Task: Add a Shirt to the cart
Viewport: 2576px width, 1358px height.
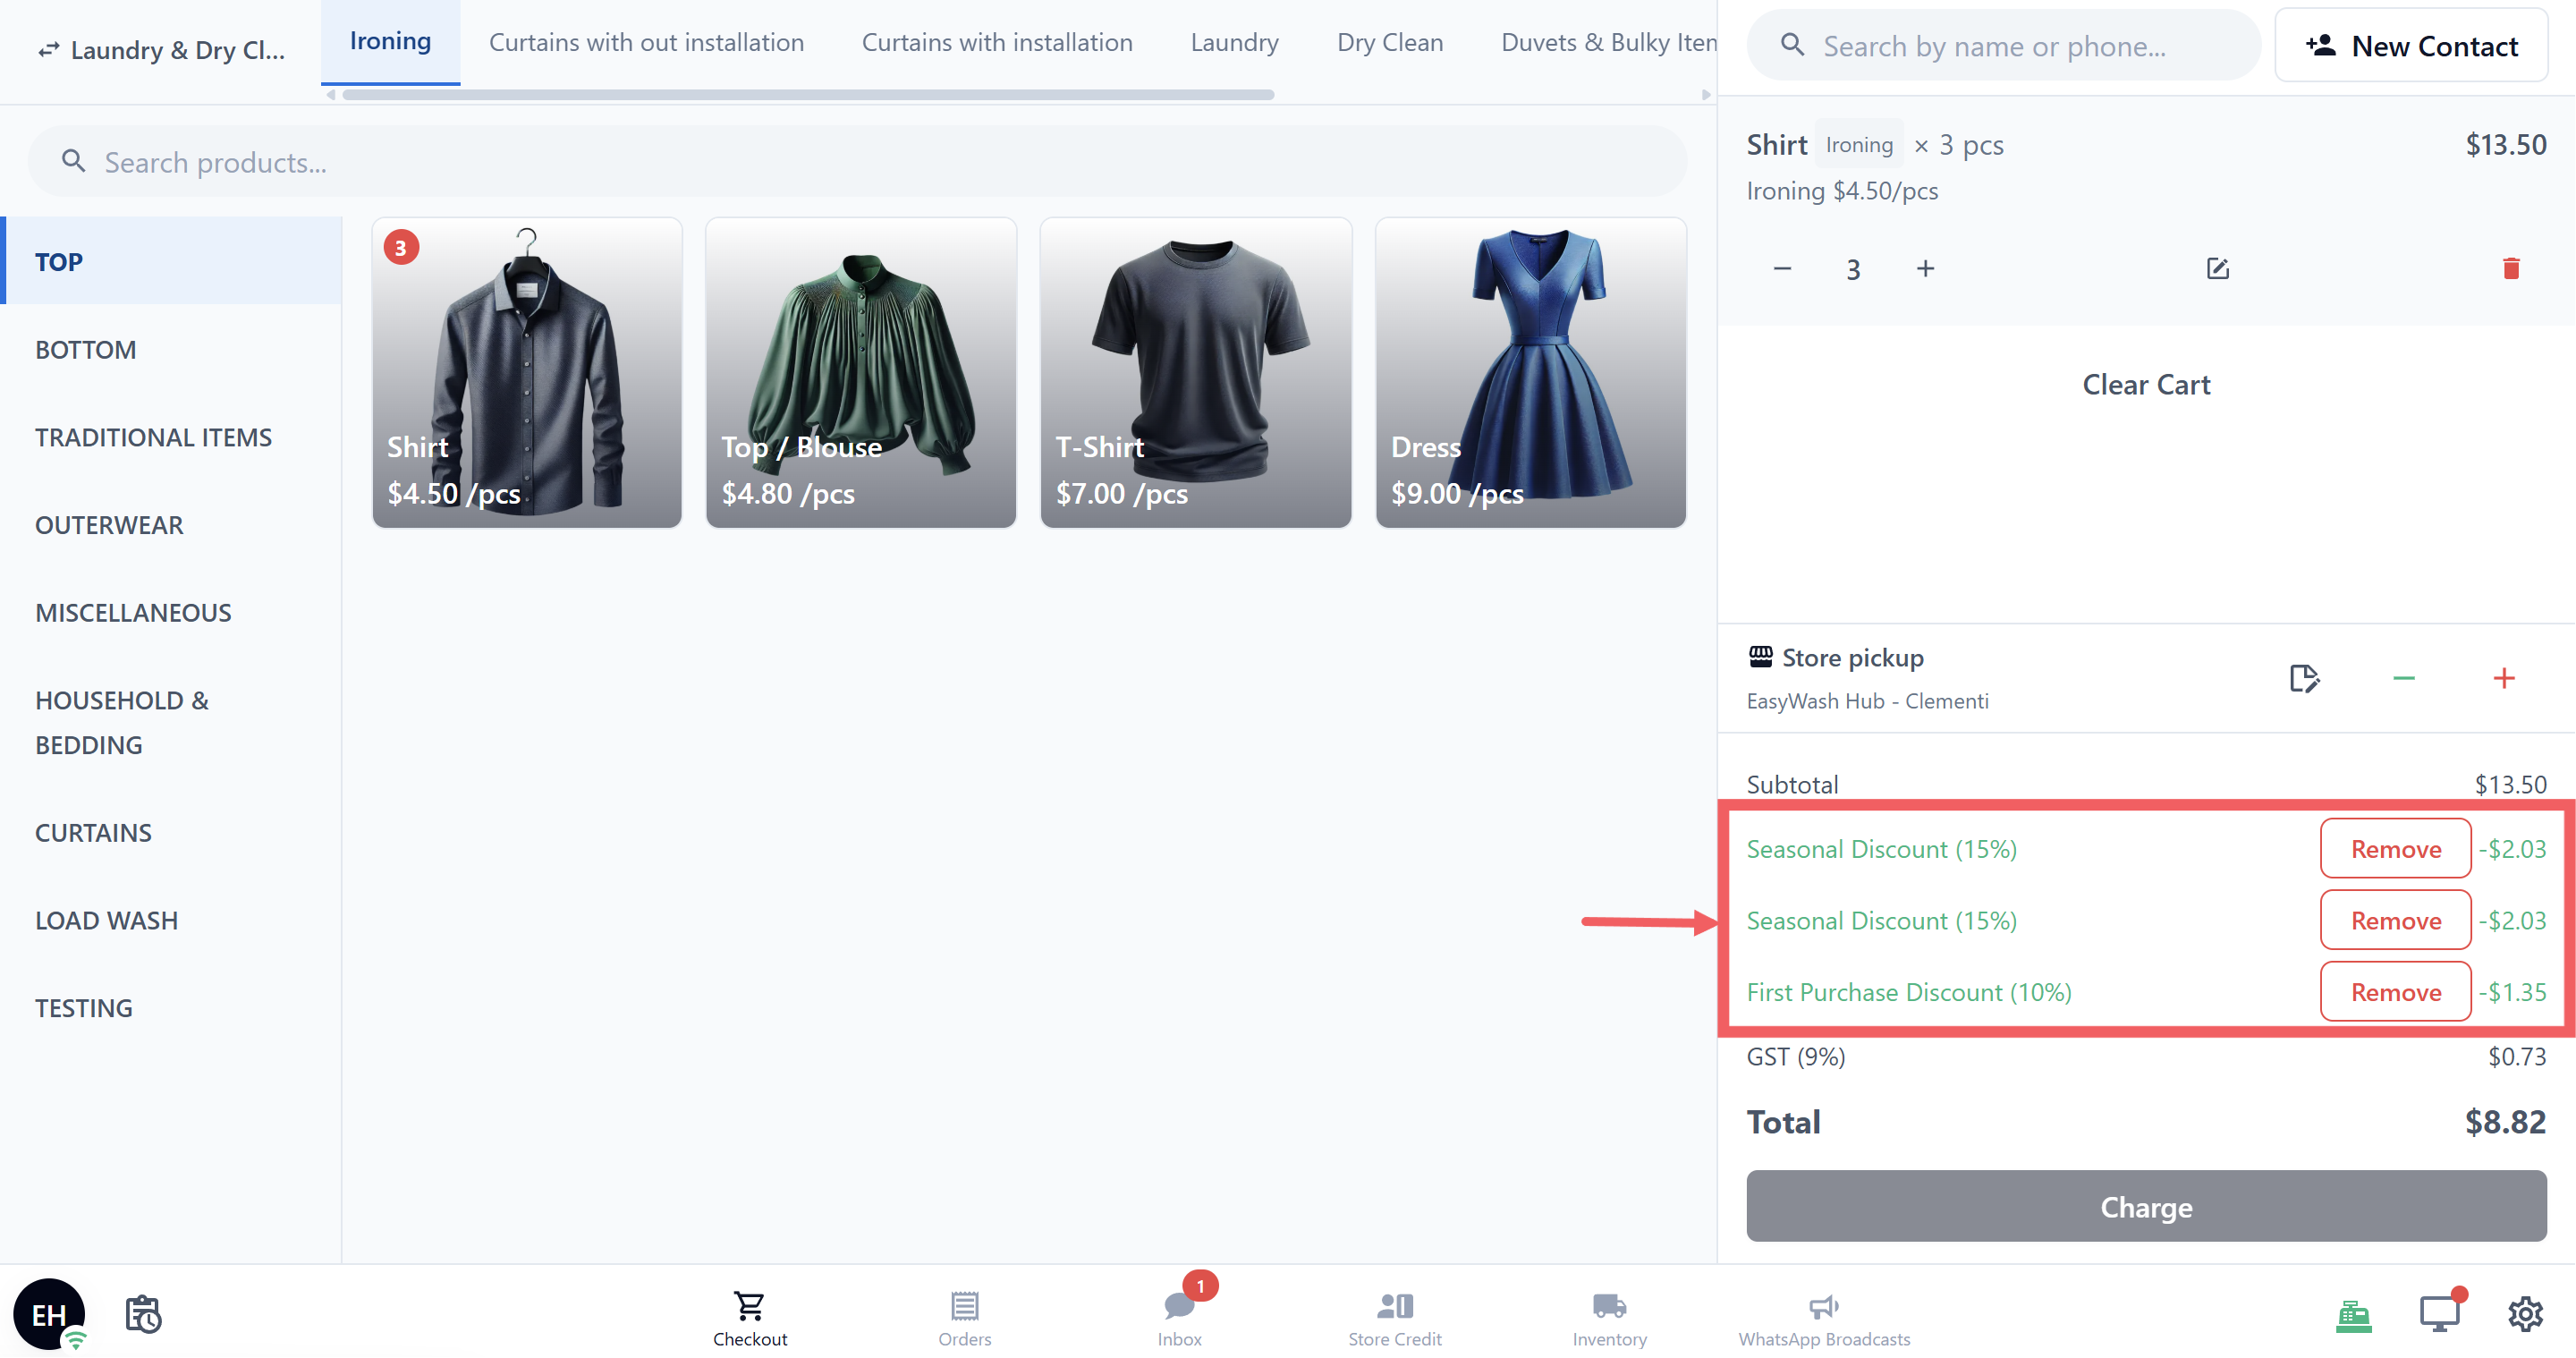Action: pyautogui.click(x=527, y=372)
